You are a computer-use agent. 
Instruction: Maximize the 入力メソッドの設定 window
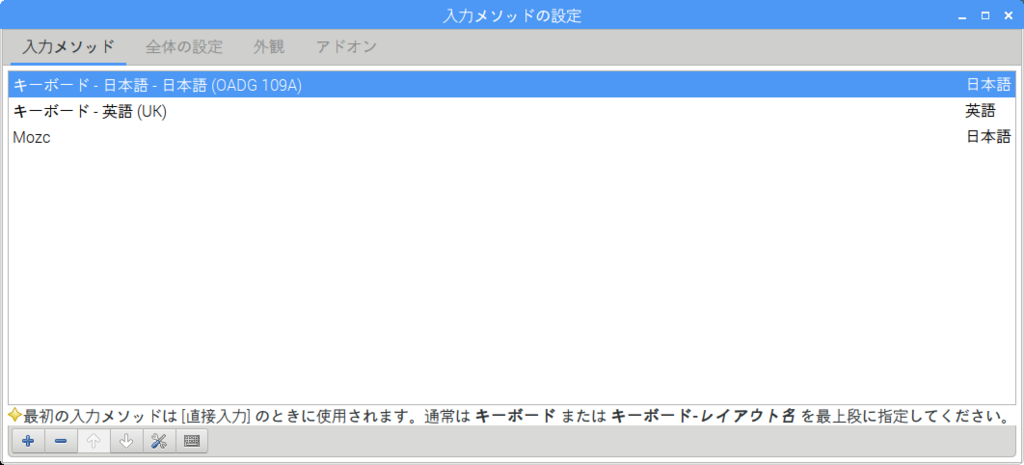pos(985,16)
